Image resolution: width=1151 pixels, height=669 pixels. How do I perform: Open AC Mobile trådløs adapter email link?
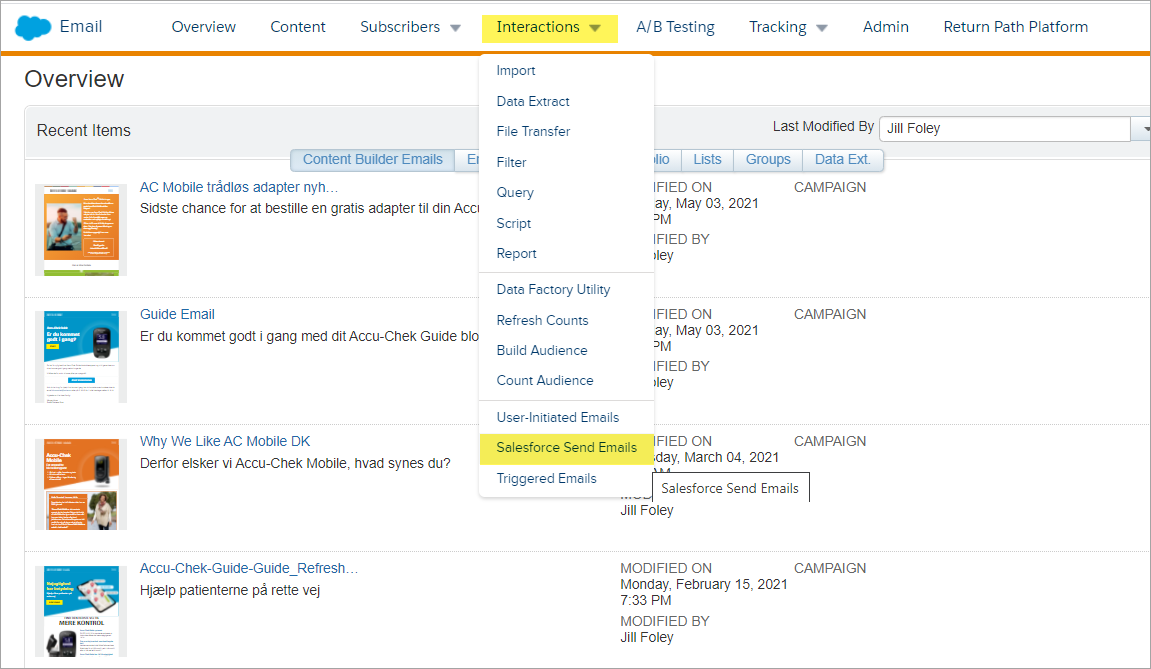tap(239, 187)
